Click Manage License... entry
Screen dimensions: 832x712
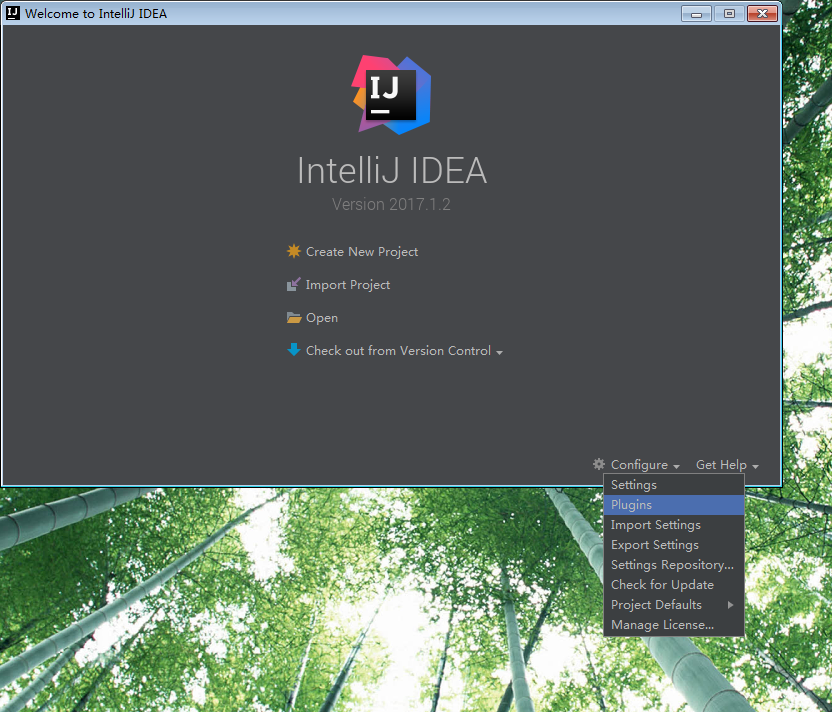pyautogui.click(x=673, y=625)
